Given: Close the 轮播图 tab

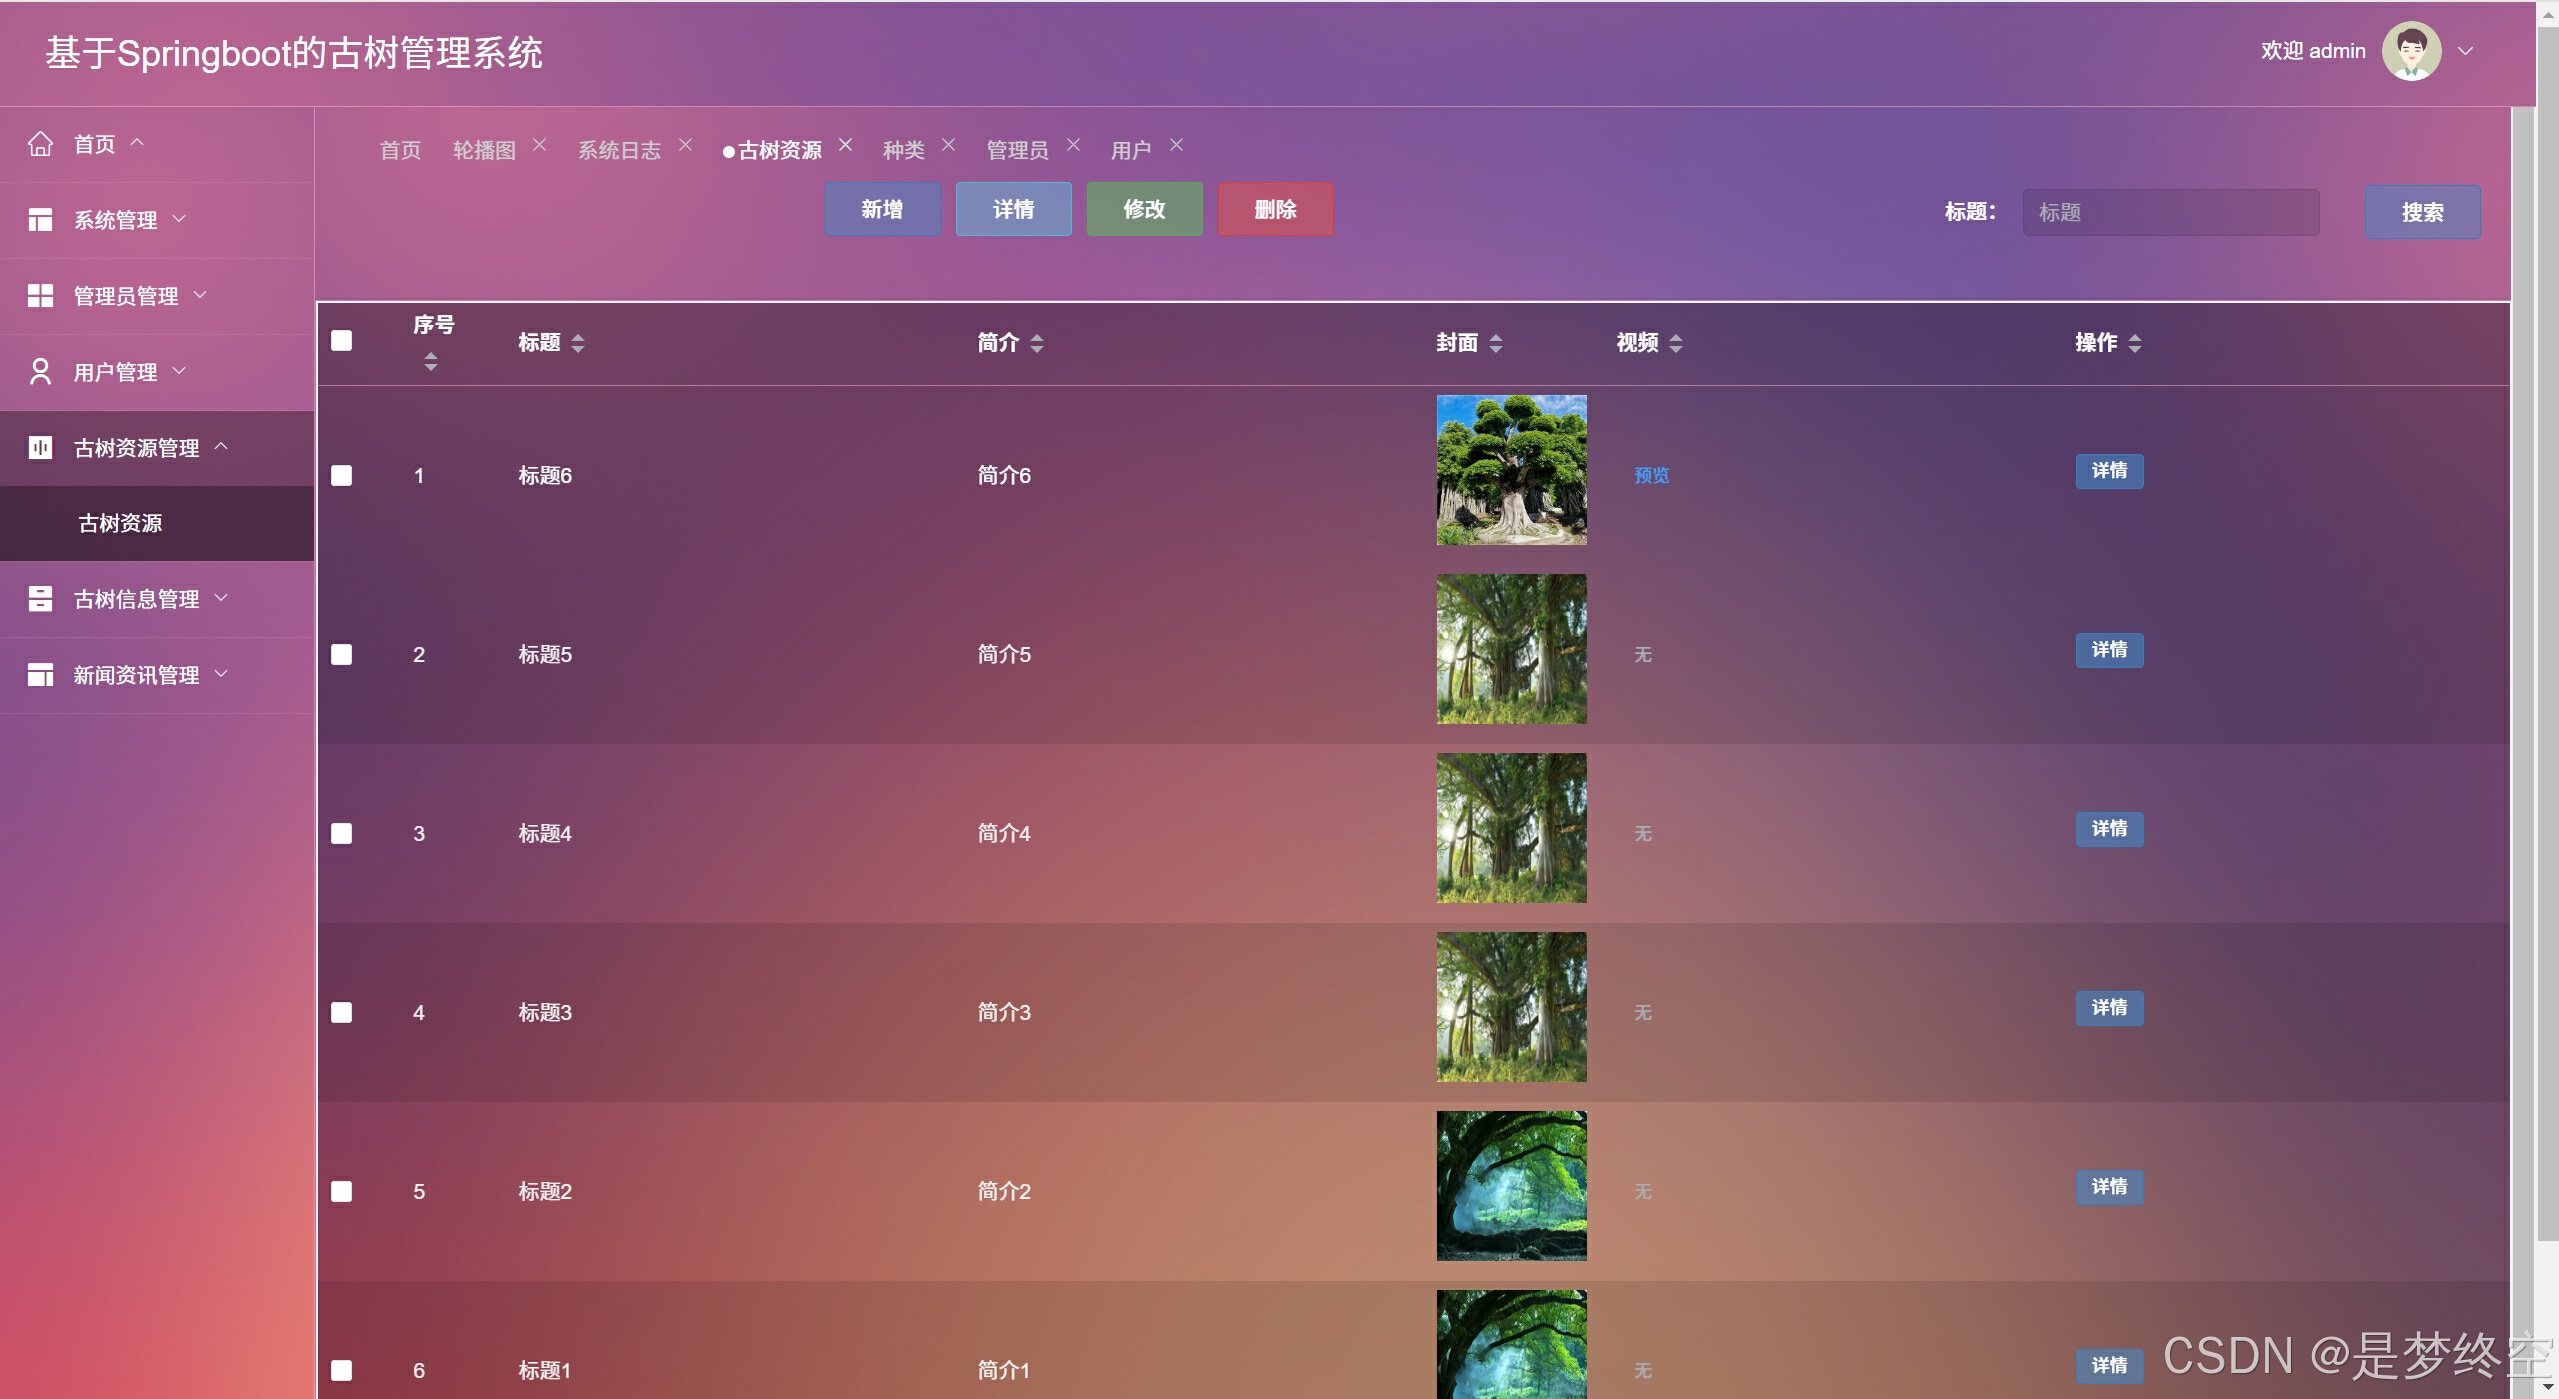Looking at the screenshot, I should (539, 145).
